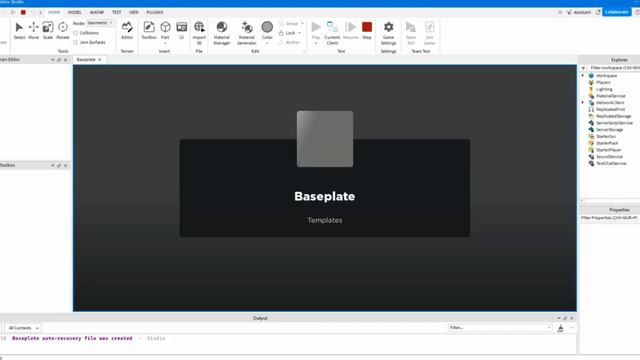The image size is (640, 360).
Task: Click the Import 3D icon
Action: click(x=199, y=27)
